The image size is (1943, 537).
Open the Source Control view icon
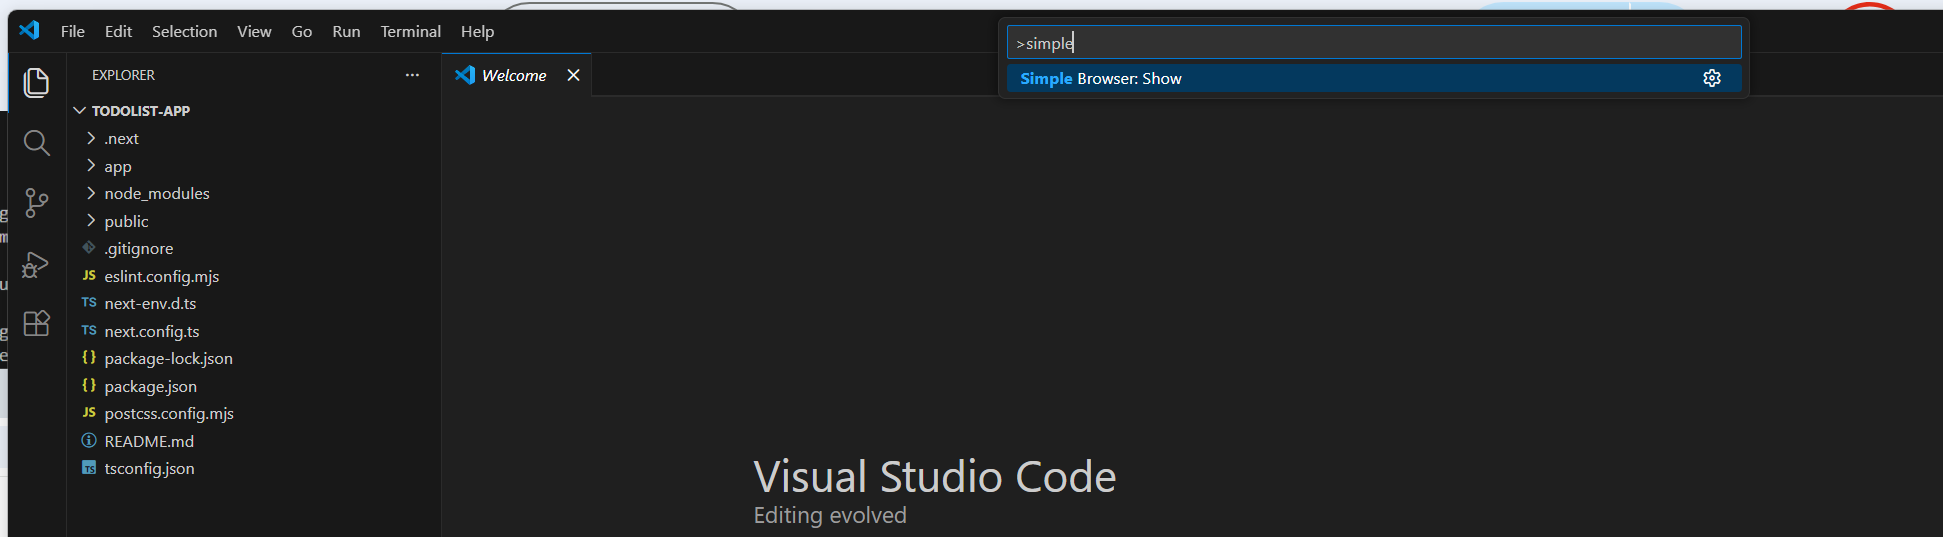pos(36,203)
